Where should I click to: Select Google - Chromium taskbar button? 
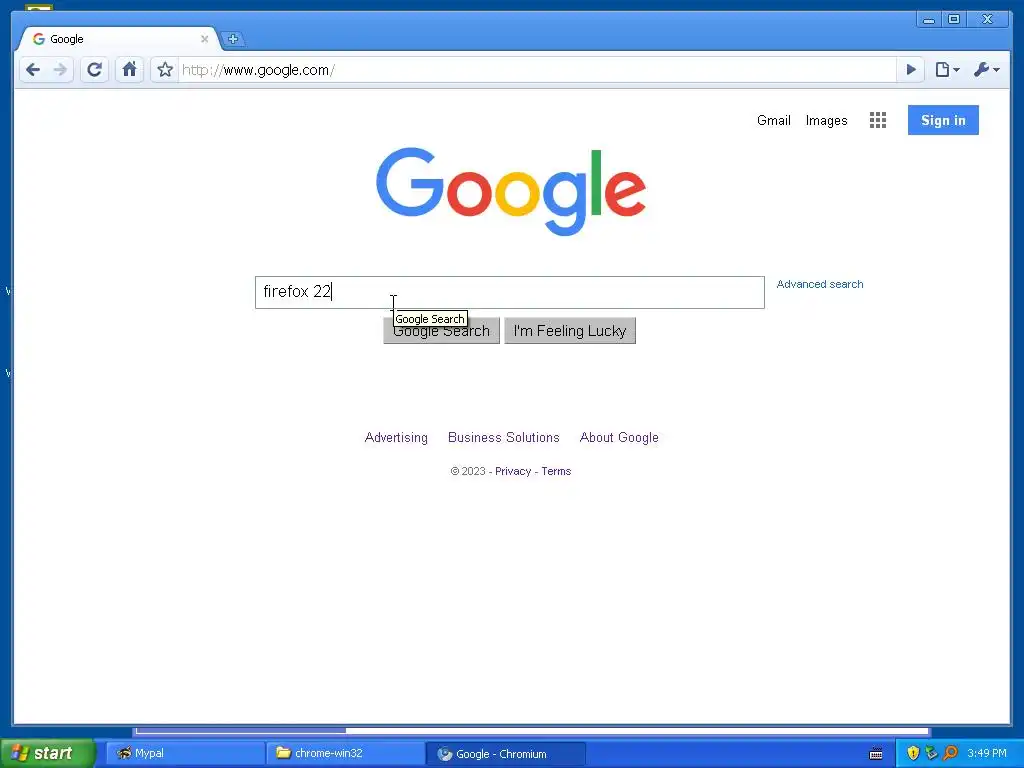pos(505,754)
